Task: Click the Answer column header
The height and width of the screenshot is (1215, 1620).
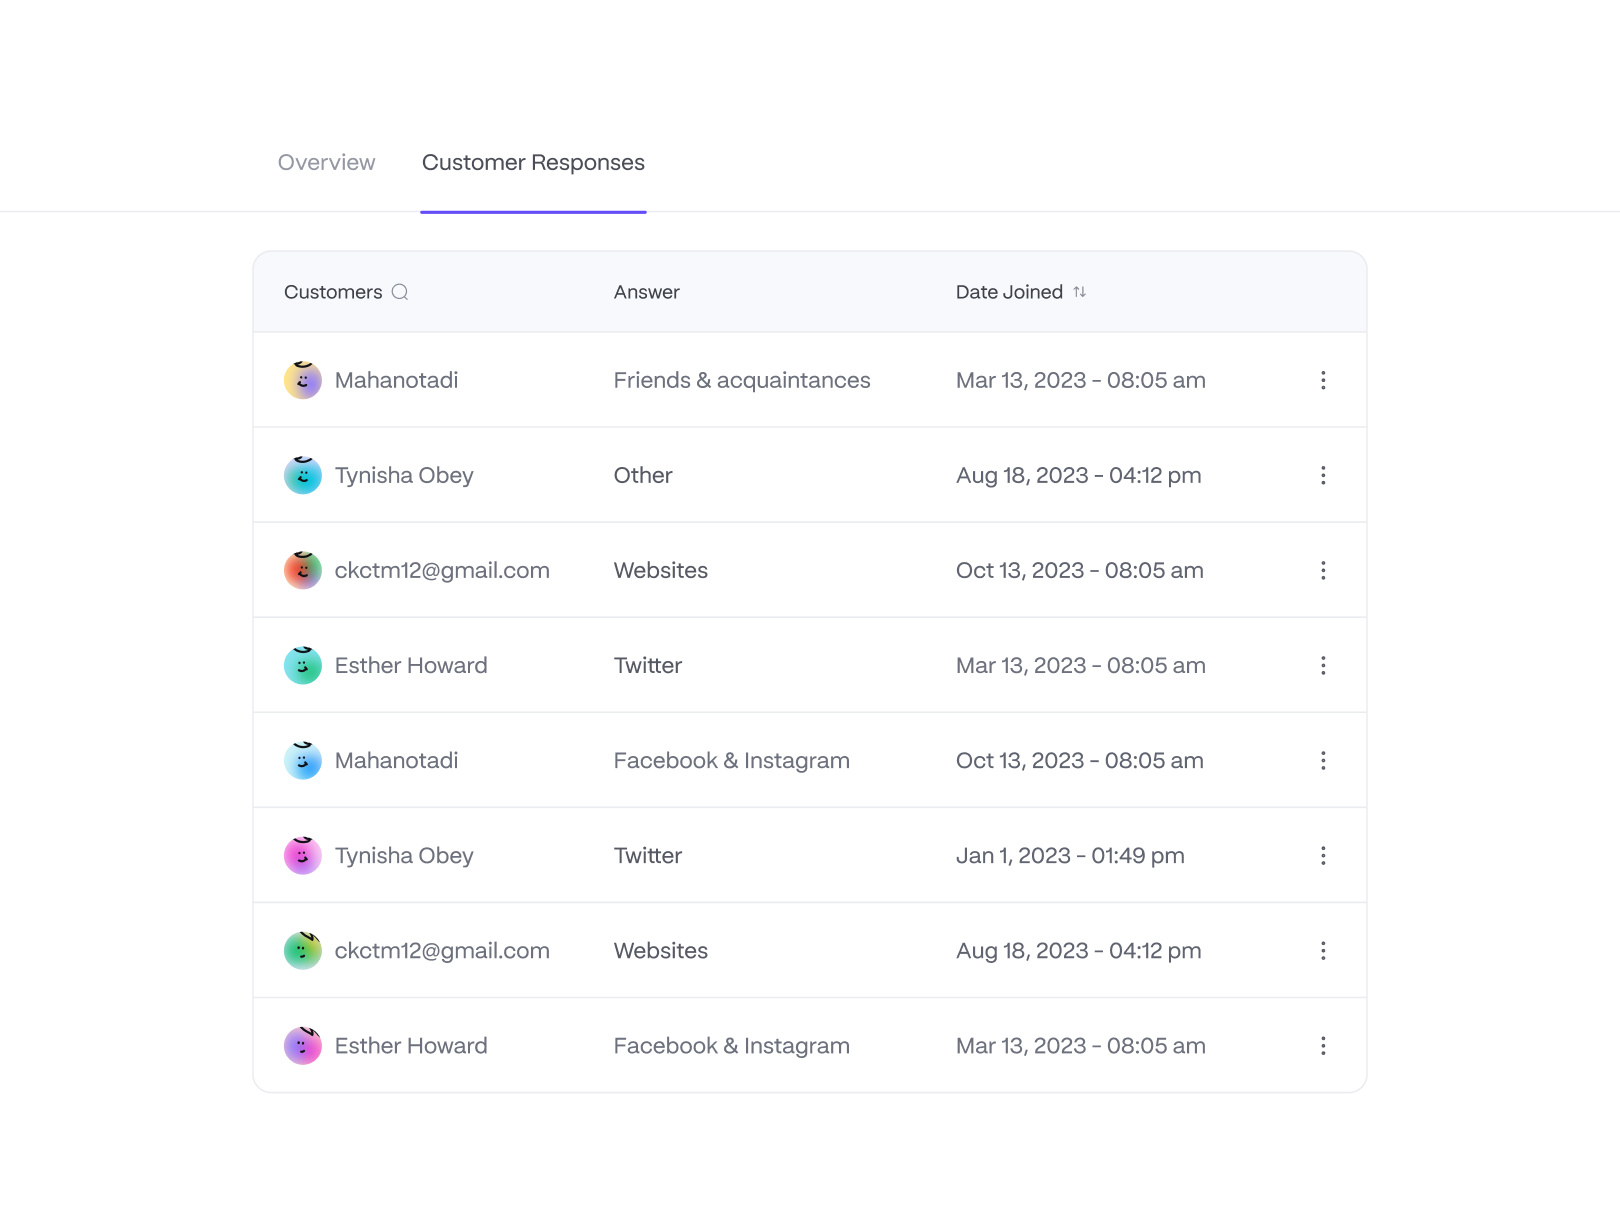Action: 646,292
